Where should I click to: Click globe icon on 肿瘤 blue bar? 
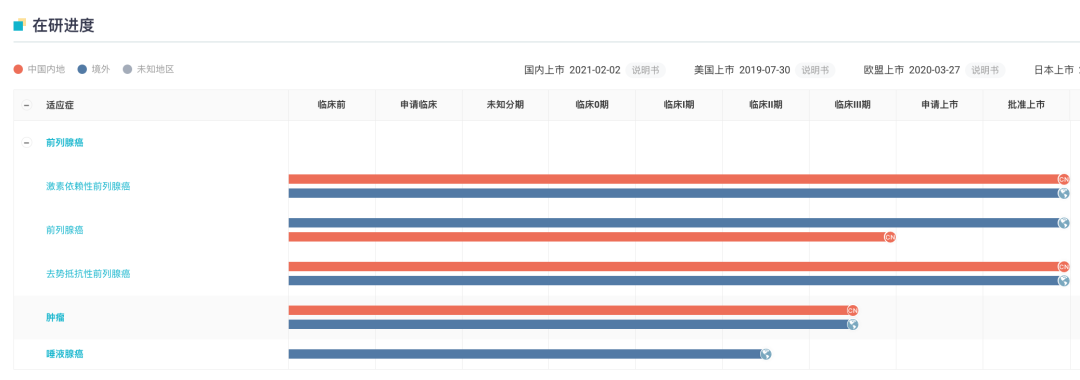pyautogui.click(x=853, y=324)
